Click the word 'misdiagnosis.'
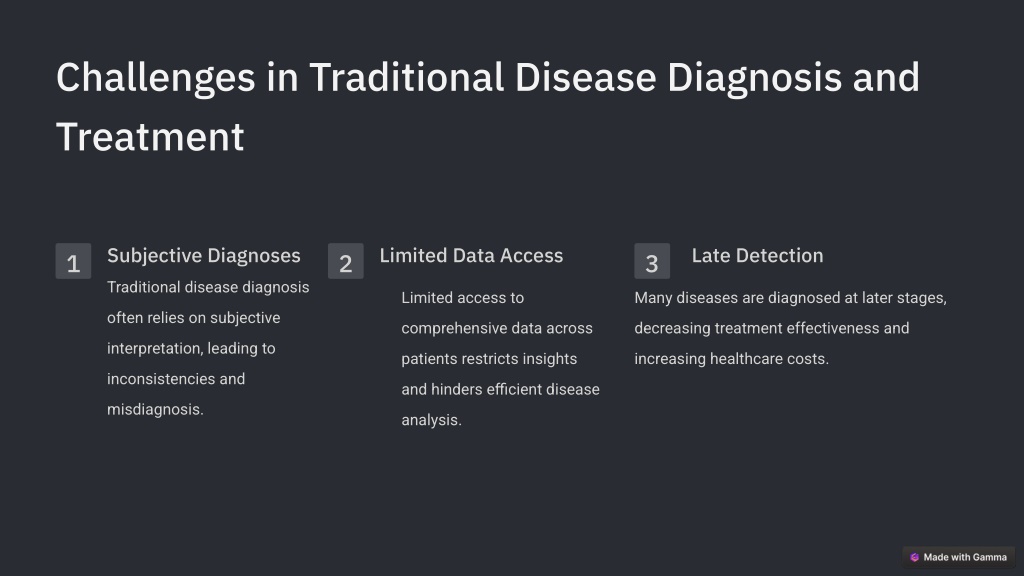1024x576 pixels. coord(155,409)
